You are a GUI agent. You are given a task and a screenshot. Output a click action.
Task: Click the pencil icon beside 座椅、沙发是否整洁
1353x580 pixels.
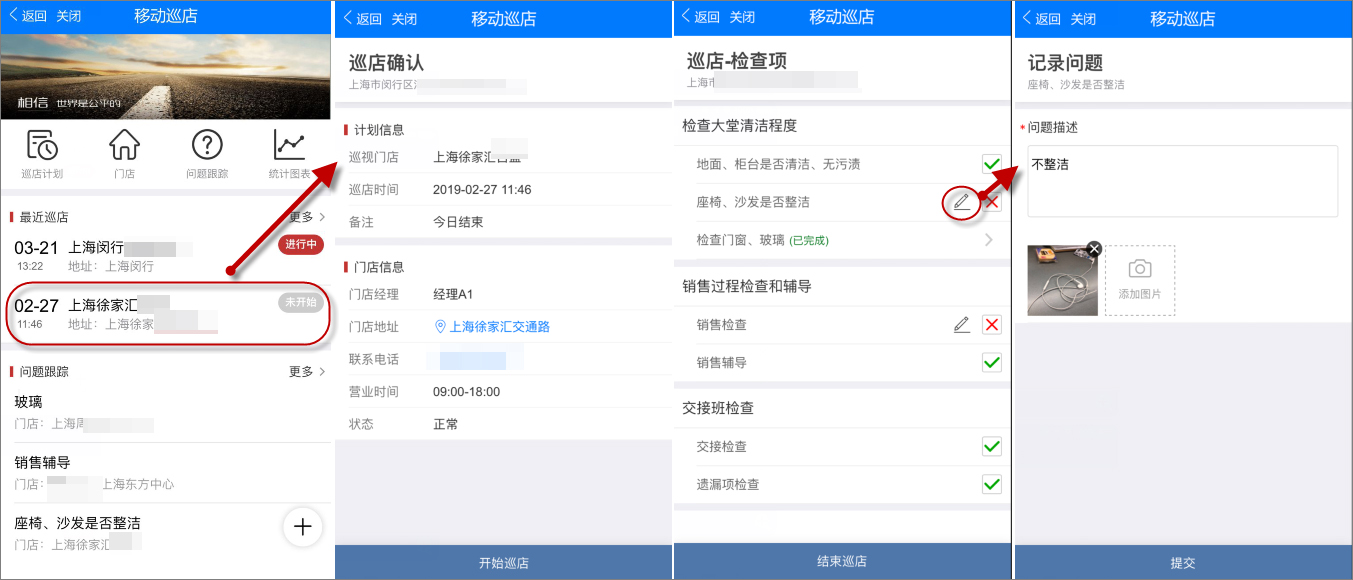point(960,202)
